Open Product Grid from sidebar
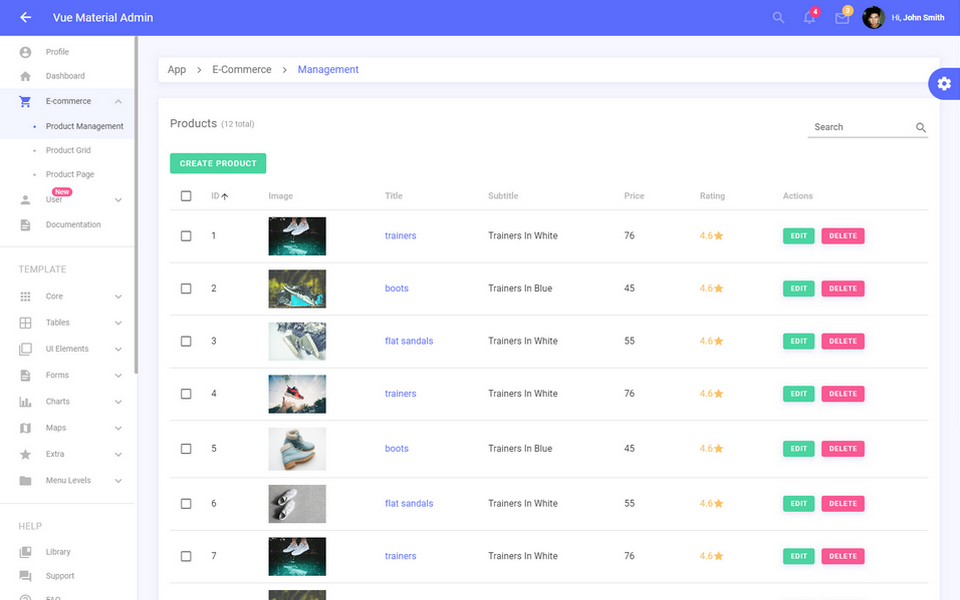 pos(68,150)
